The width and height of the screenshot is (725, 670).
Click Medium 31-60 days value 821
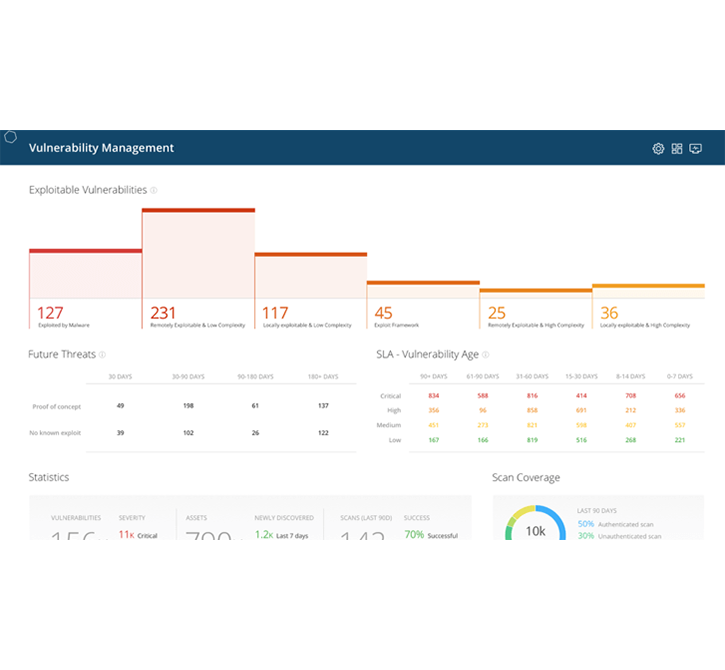pyautogui.click(x=532, y=425)
